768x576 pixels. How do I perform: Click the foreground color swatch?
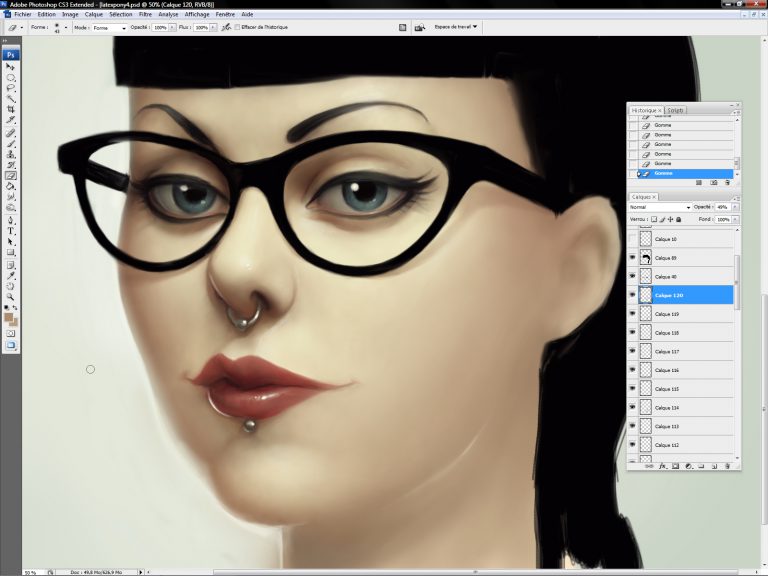coord(9,317)
